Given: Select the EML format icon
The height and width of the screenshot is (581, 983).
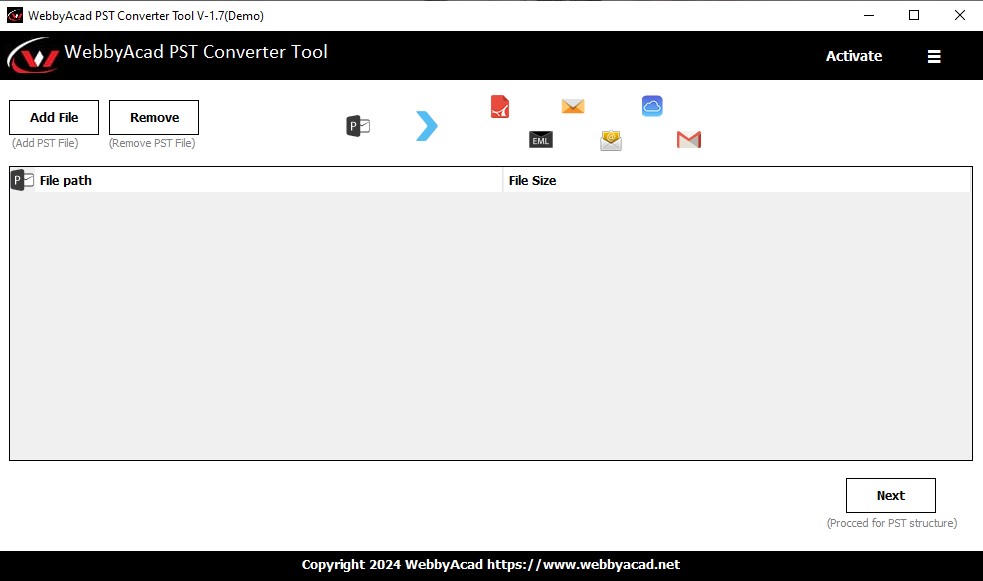Looking at the screenshot, I should point(540,140).
